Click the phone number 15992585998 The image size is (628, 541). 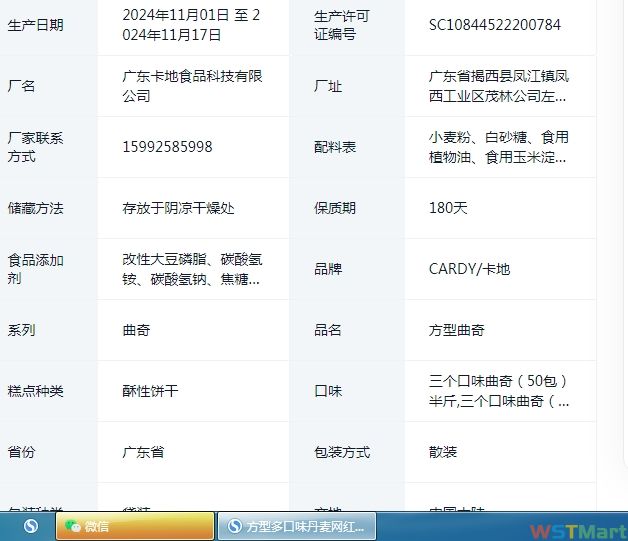tap(167, 147)
